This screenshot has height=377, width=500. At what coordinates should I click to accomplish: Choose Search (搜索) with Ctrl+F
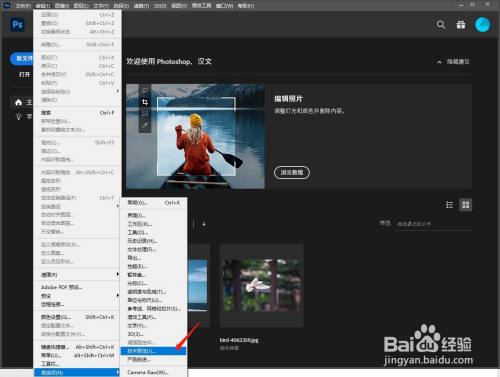(x=77, y=113)
